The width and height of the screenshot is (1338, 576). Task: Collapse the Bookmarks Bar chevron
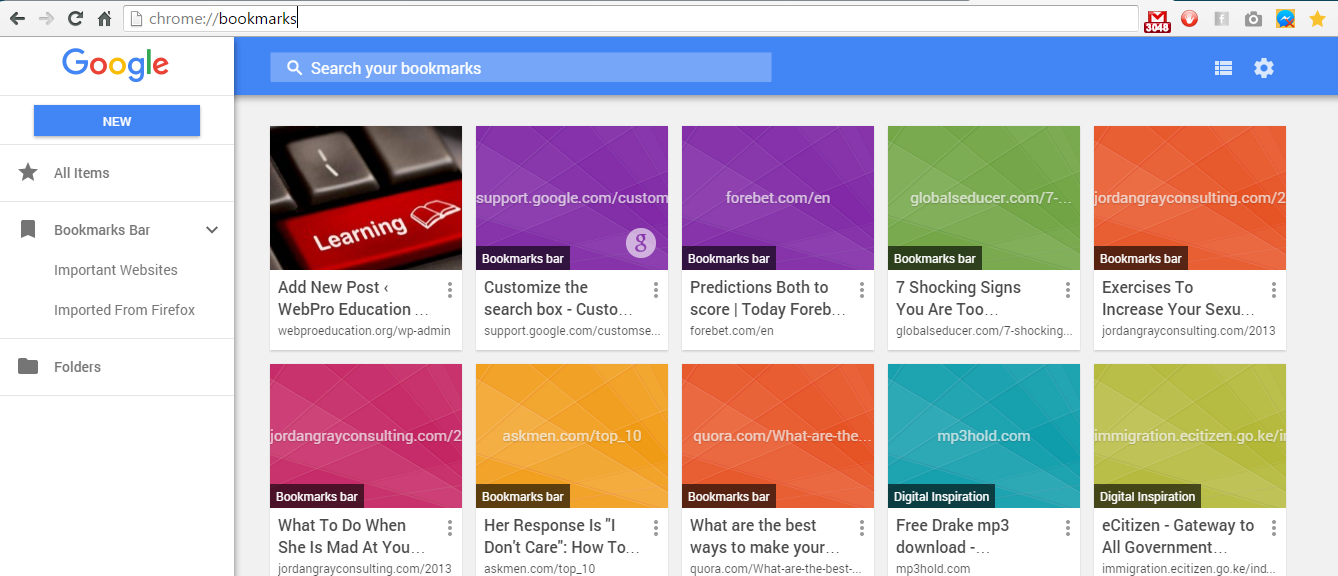212,230
